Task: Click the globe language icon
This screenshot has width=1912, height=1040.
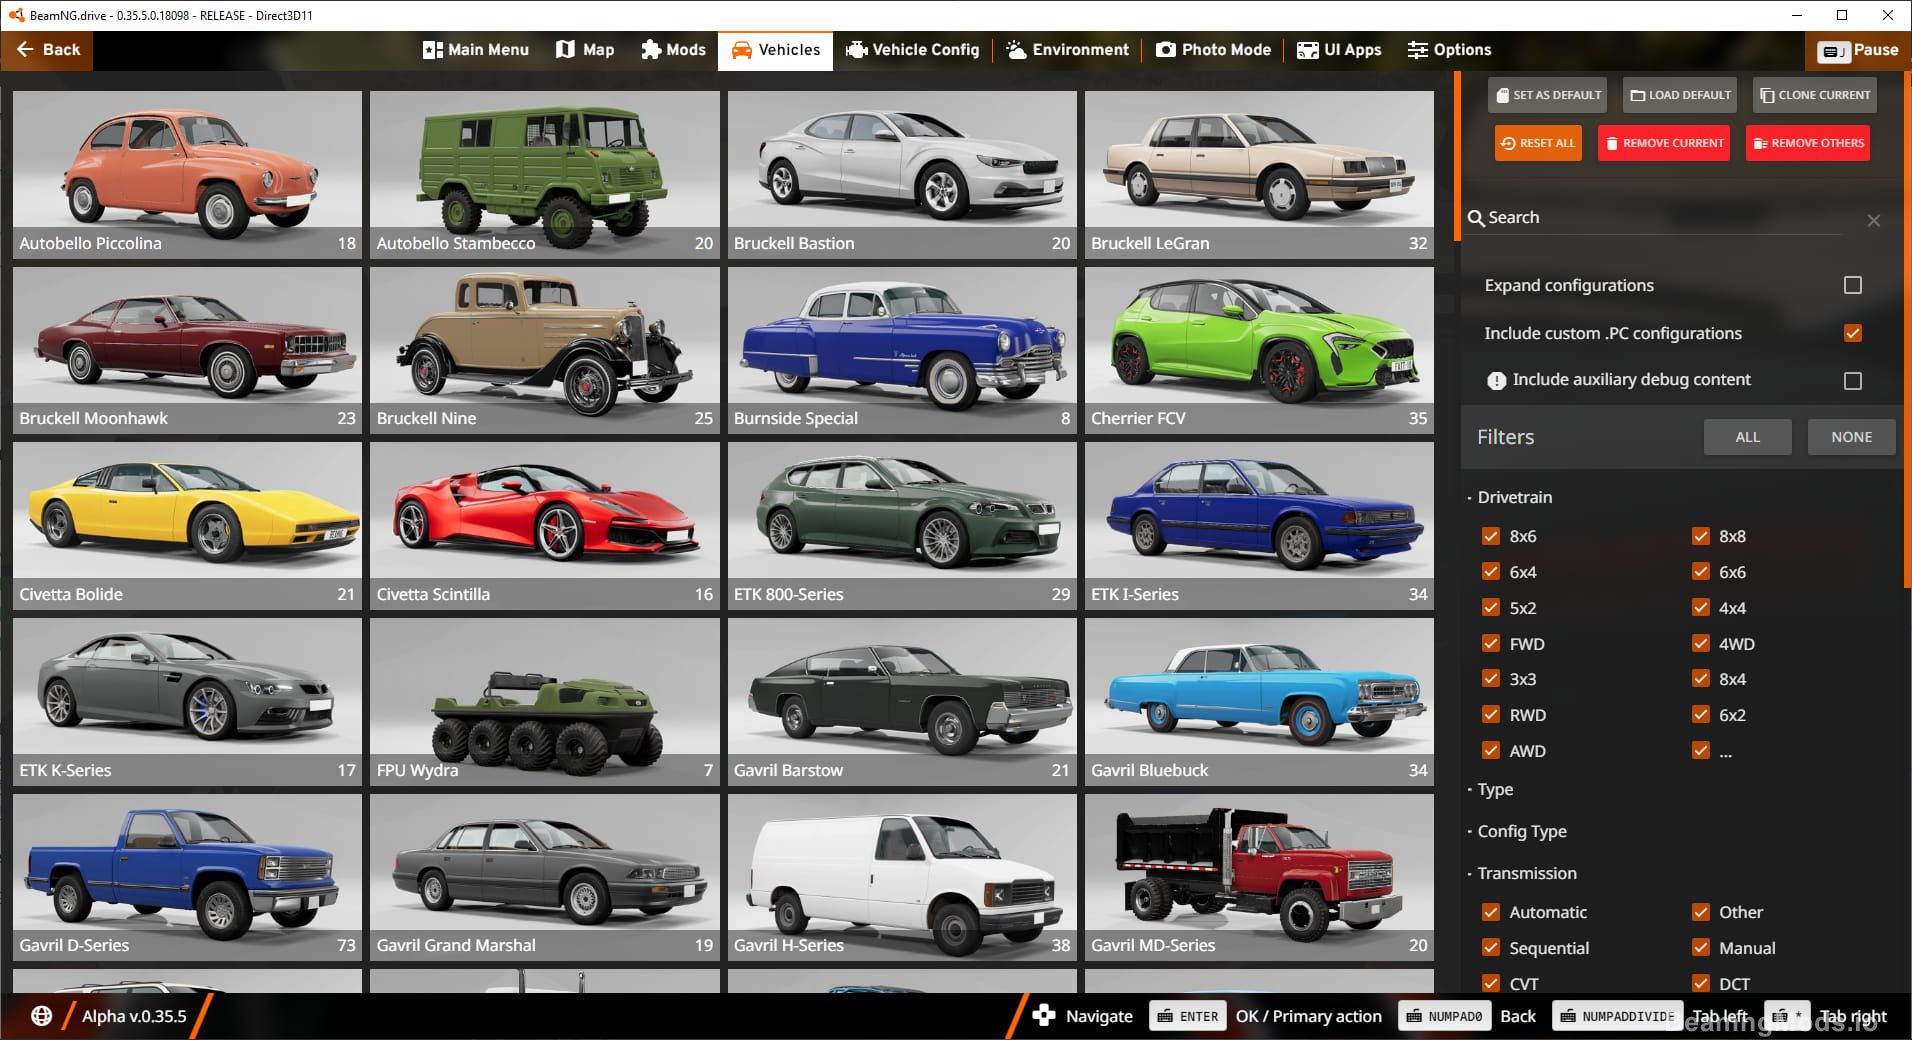Action: coord(41,1016)
